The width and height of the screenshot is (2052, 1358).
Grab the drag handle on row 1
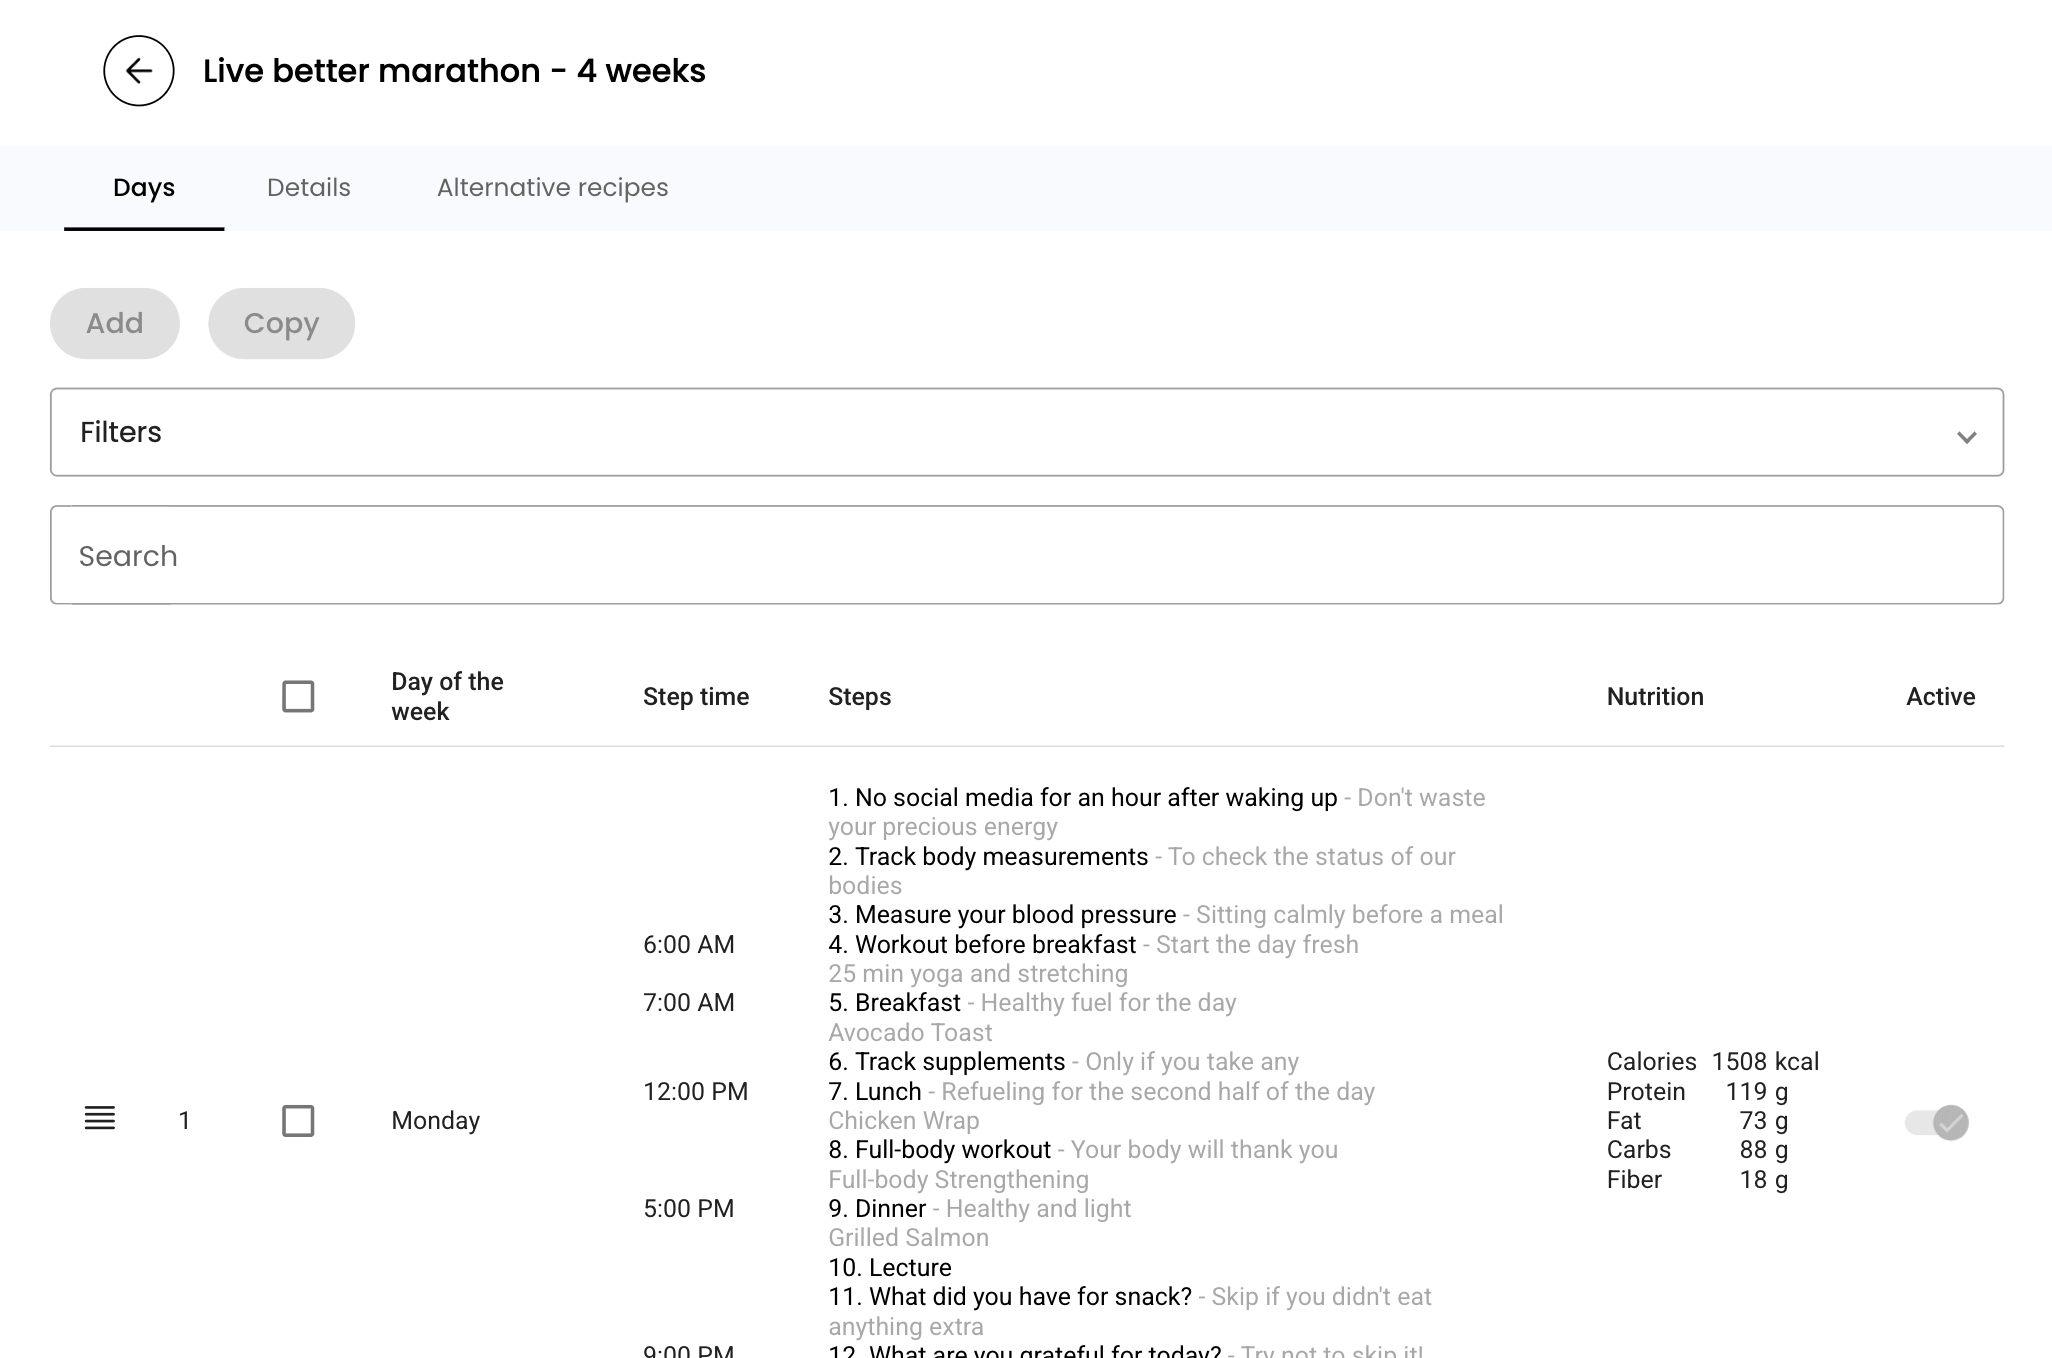coord(100,1119)
